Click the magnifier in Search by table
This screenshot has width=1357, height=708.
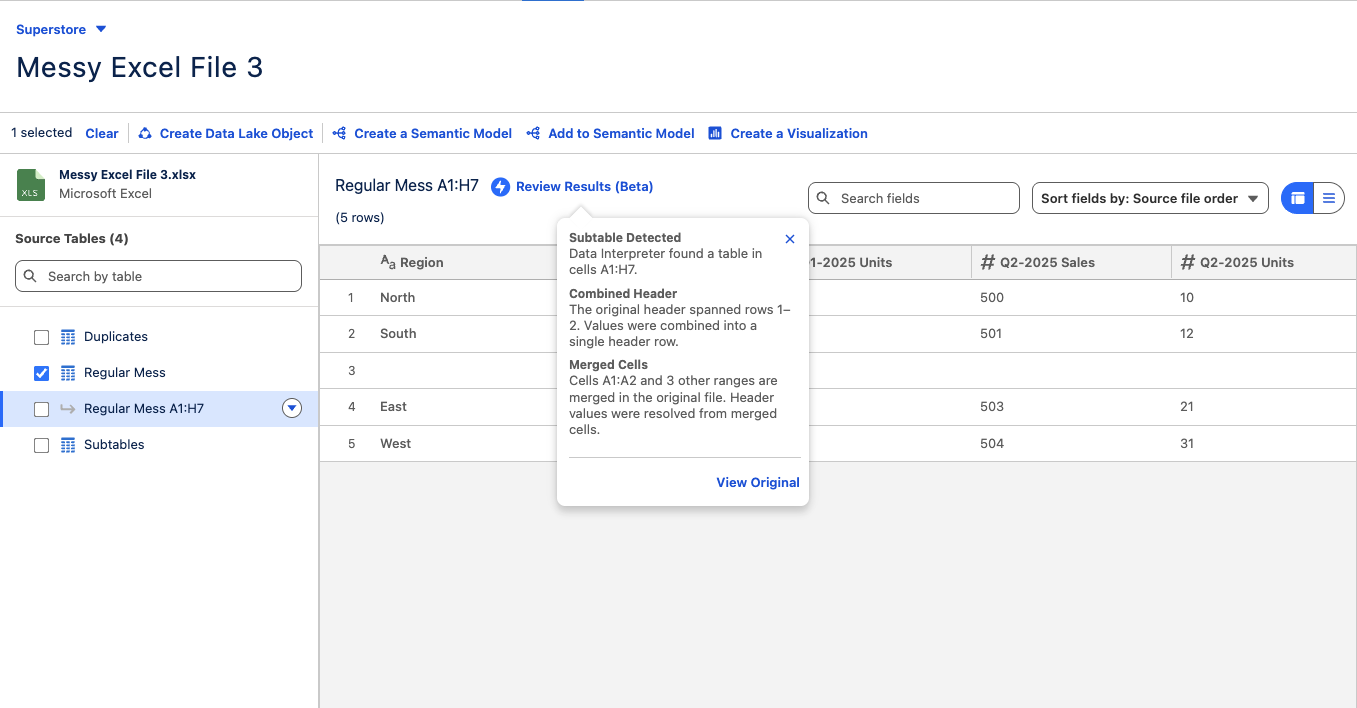coord(30,276)
